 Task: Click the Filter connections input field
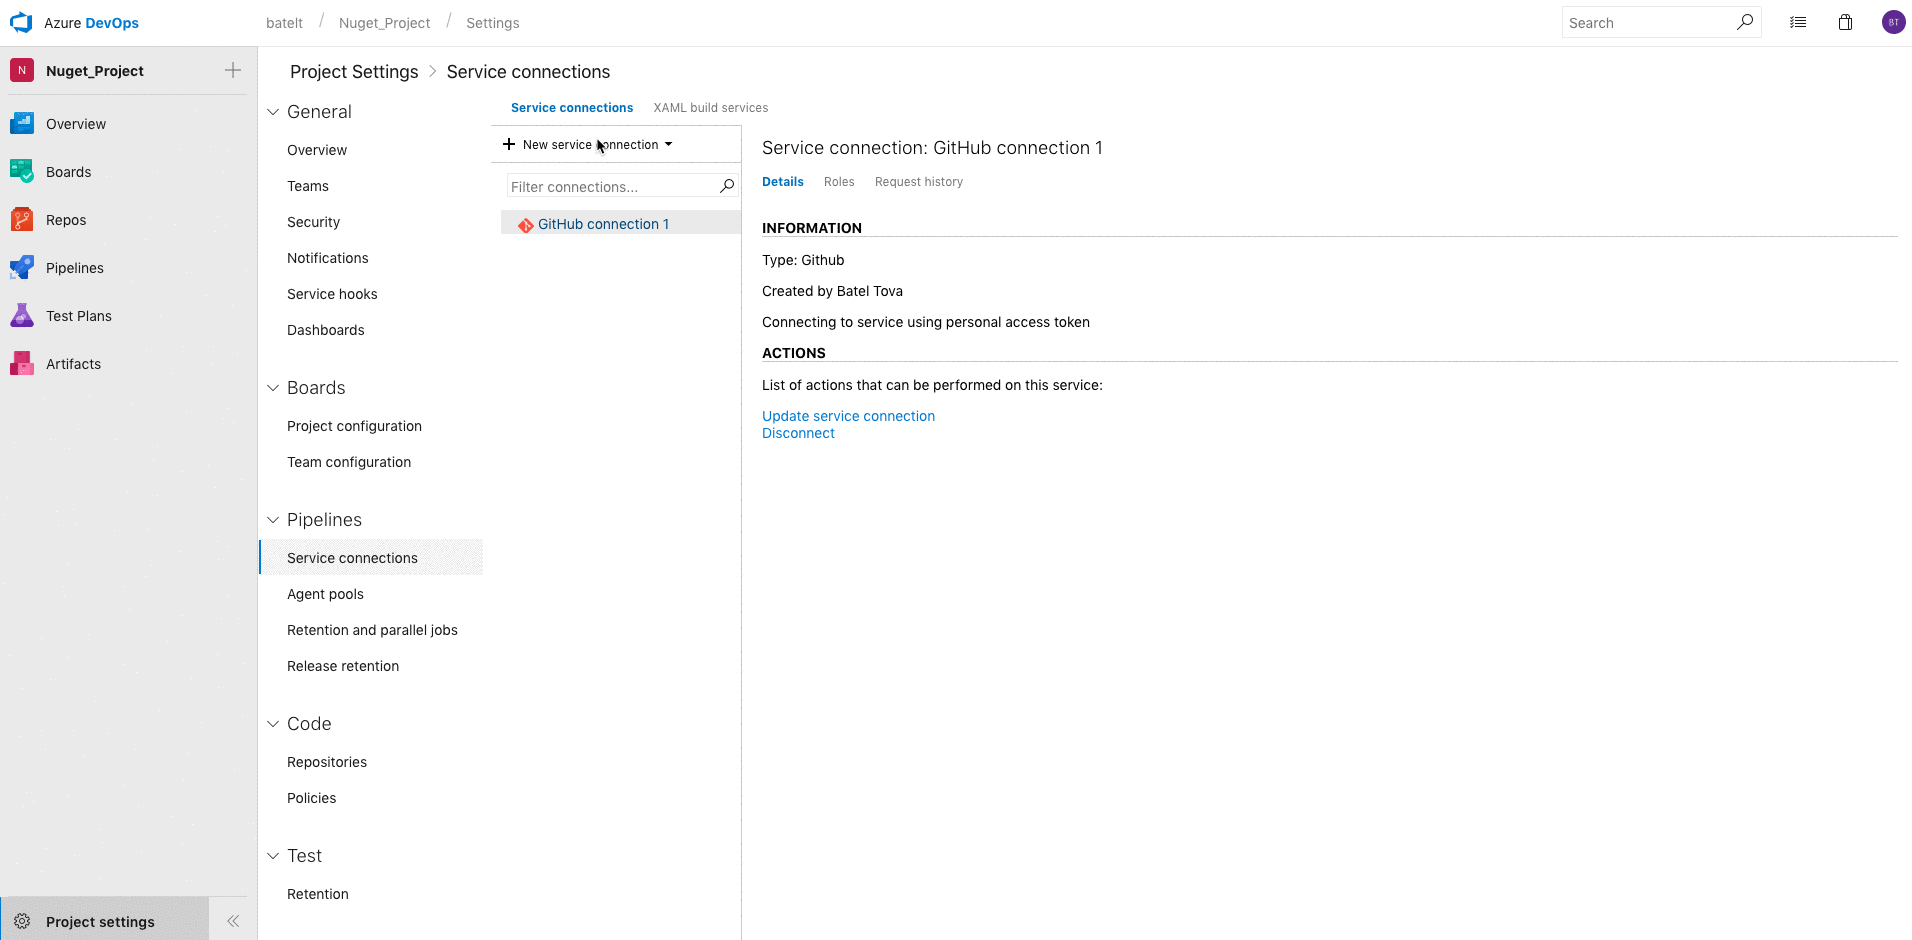tap(612, 187)
